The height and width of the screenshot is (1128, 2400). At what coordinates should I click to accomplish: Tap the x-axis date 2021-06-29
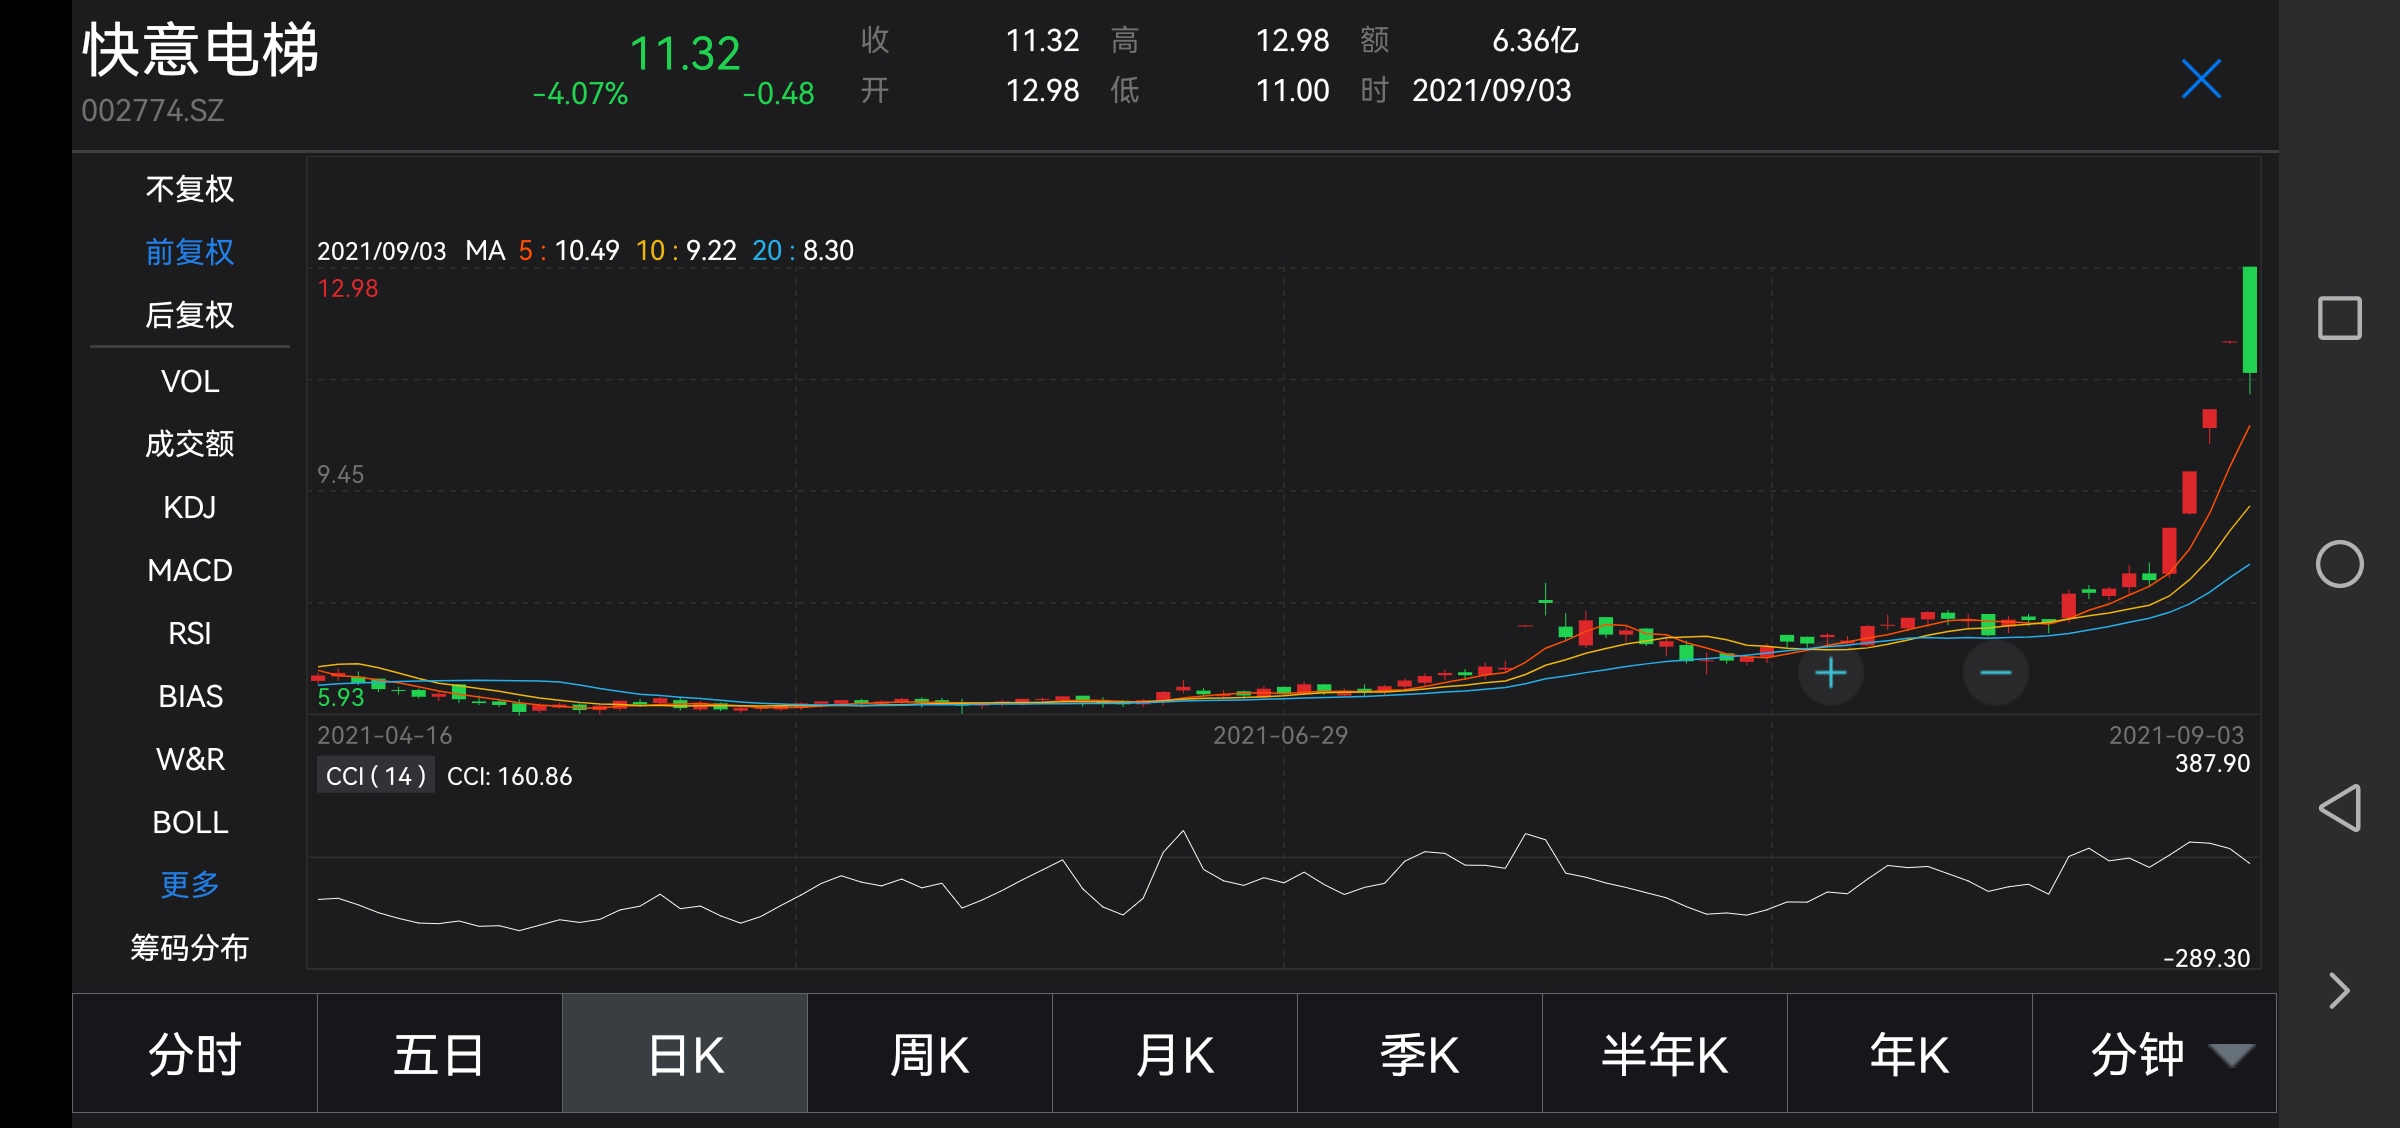(x=1280, y=736)
